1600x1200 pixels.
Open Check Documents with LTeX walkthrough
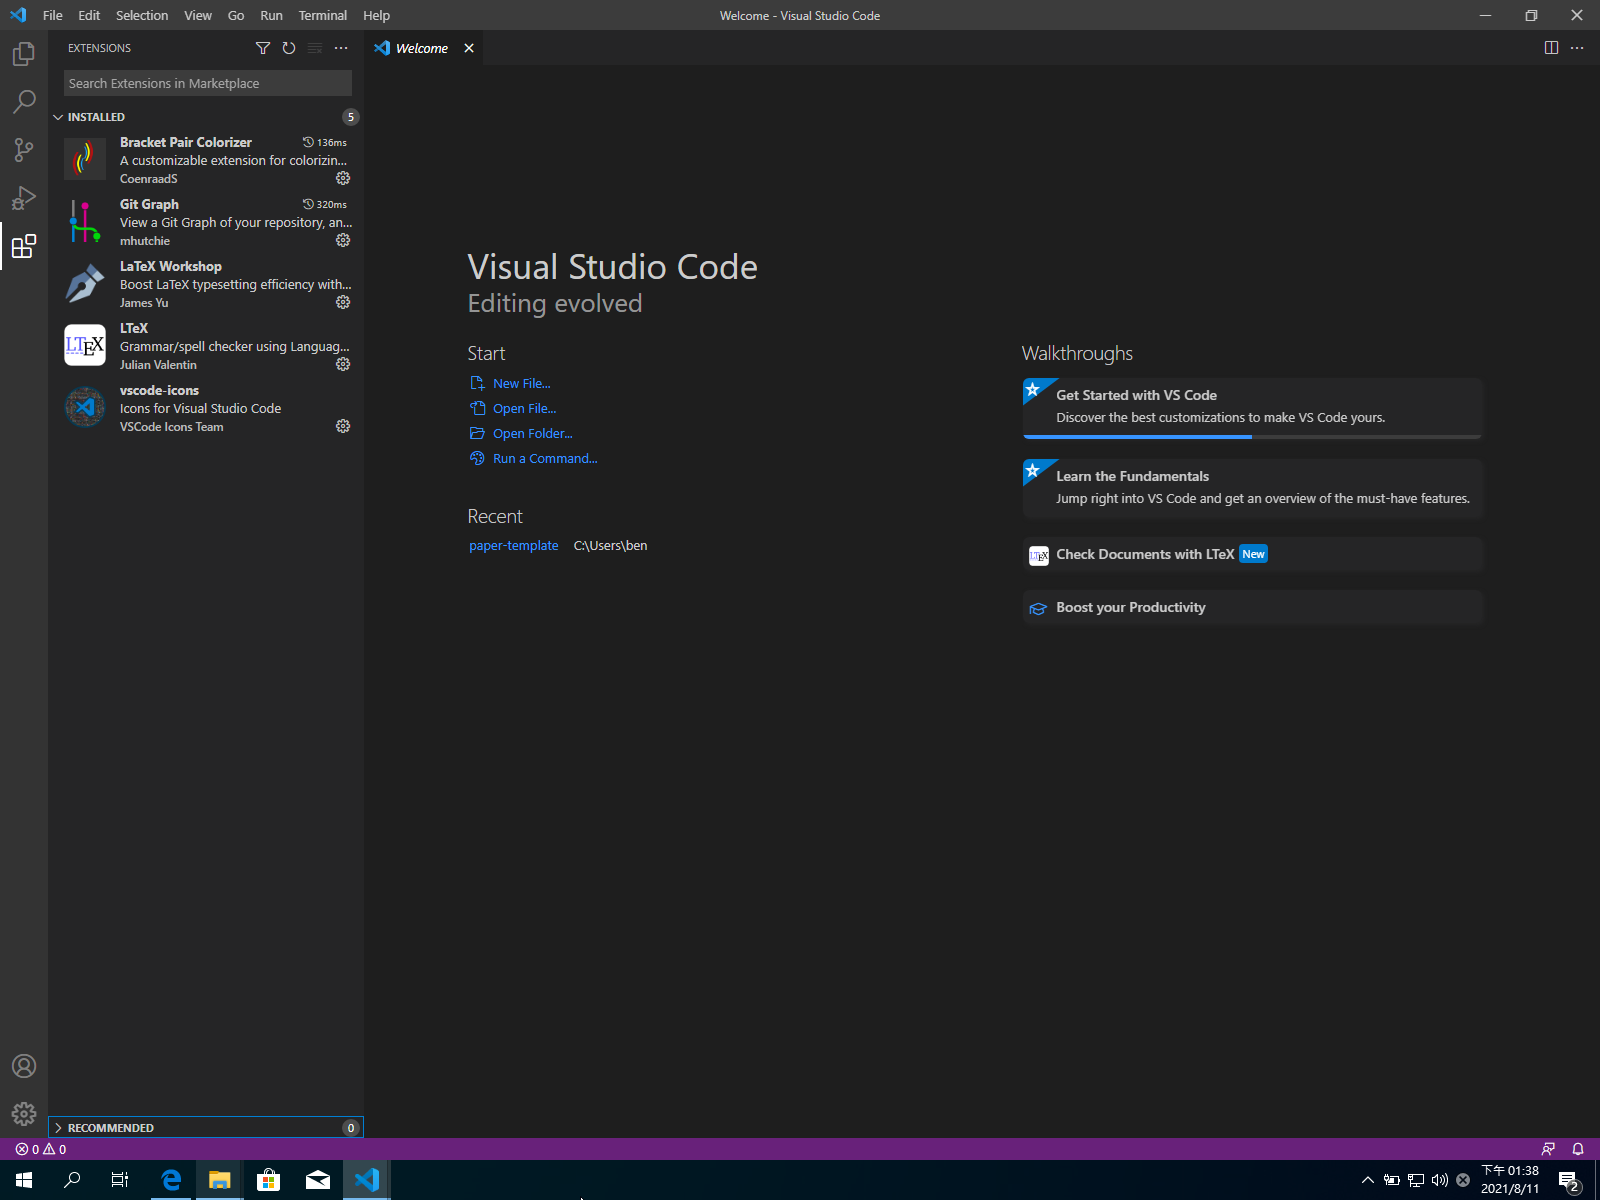[x=1252, y=554]
